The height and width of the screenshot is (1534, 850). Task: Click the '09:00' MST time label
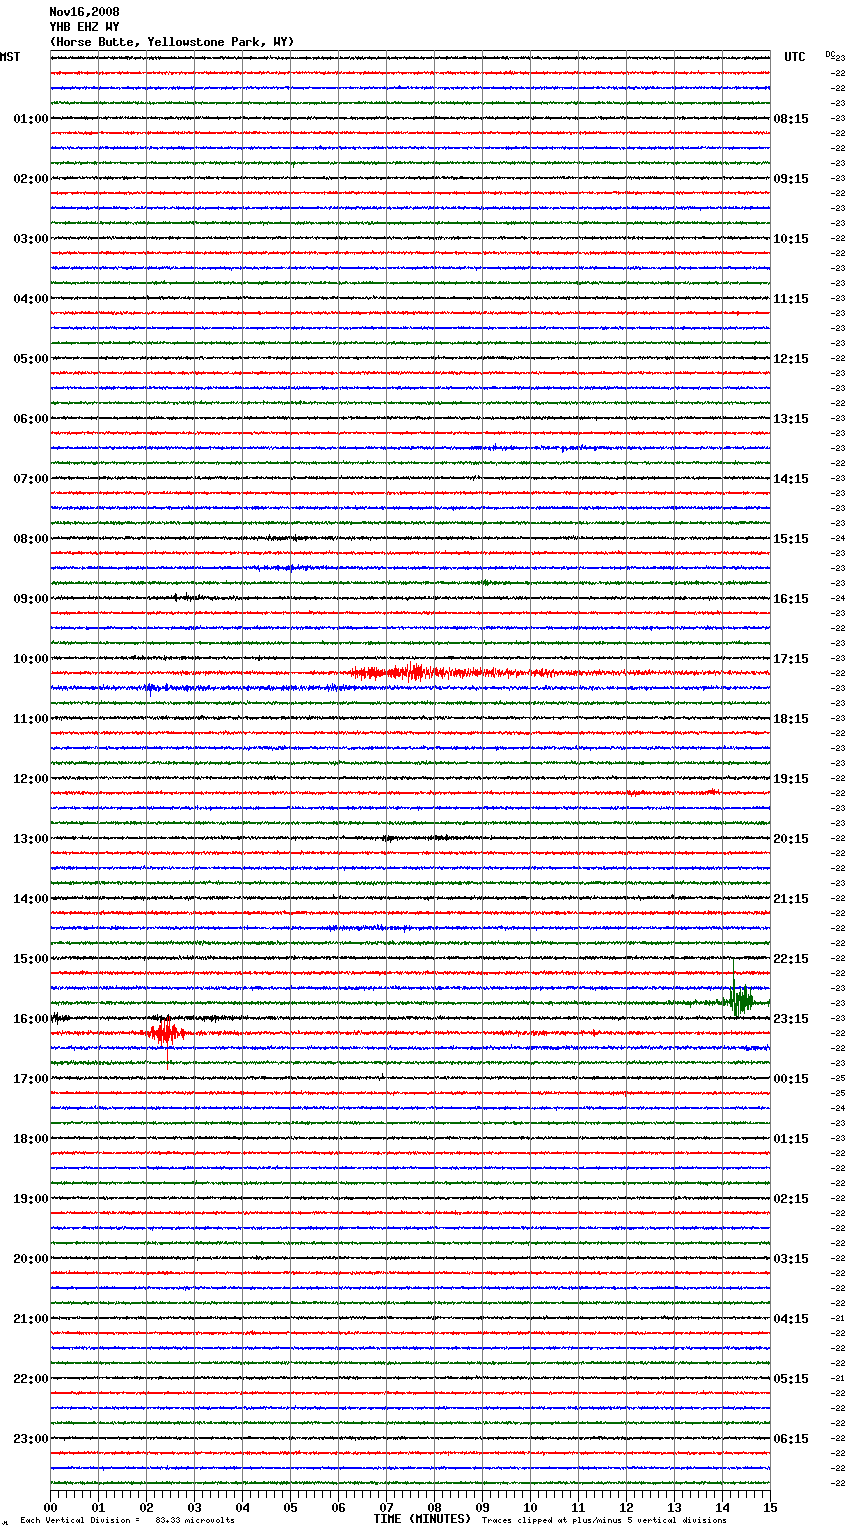click(31, 599)
